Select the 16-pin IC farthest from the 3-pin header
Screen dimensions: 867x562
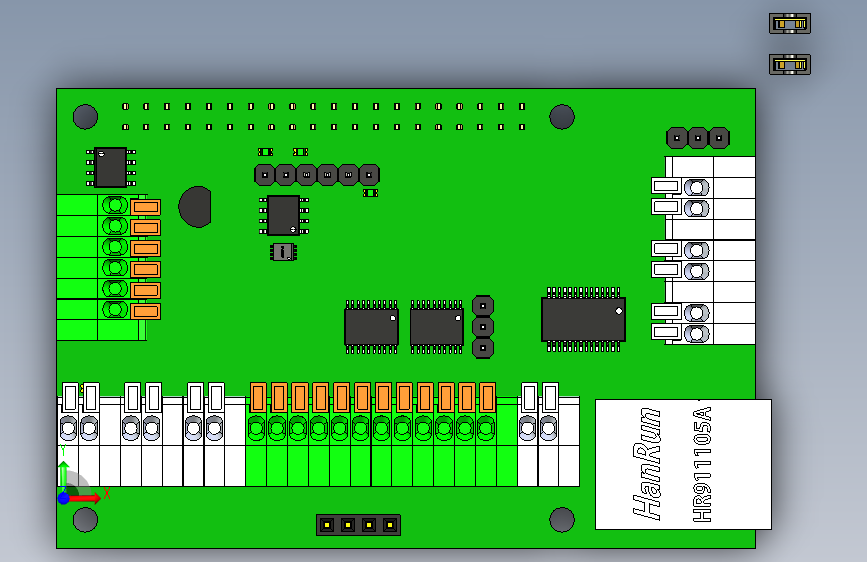pyautogui.click(x=371, y=327)
